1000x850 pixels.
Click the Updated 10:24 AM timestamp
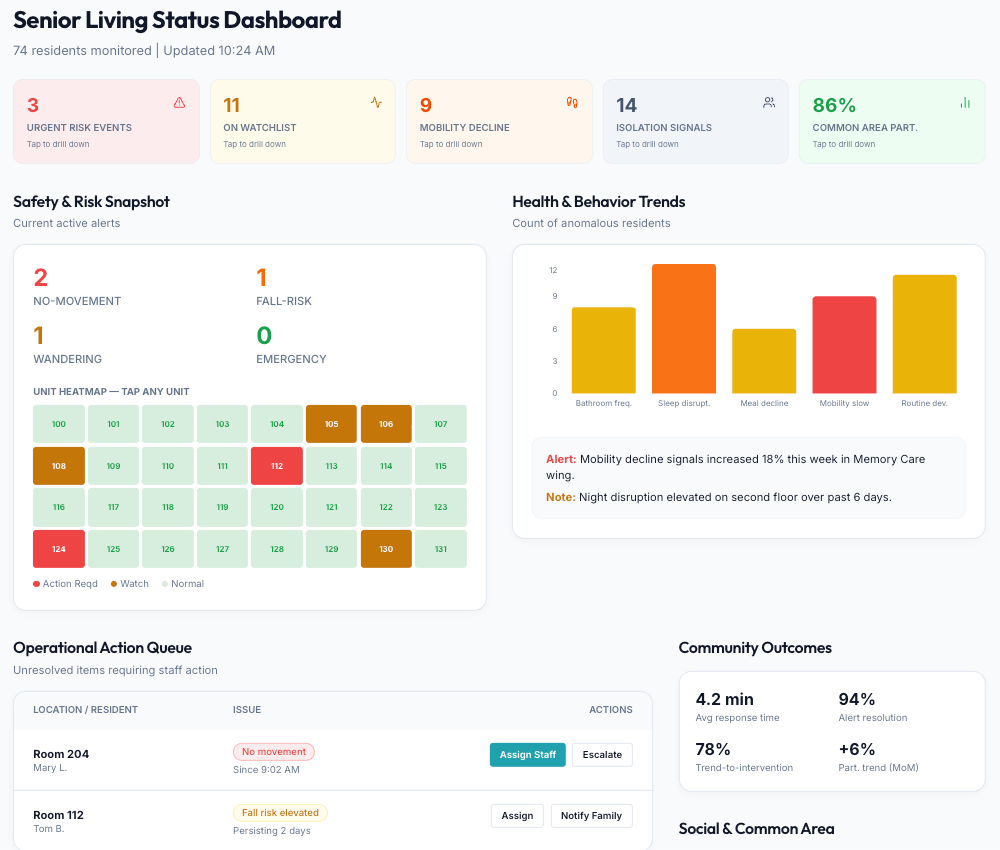coord(219,50)
